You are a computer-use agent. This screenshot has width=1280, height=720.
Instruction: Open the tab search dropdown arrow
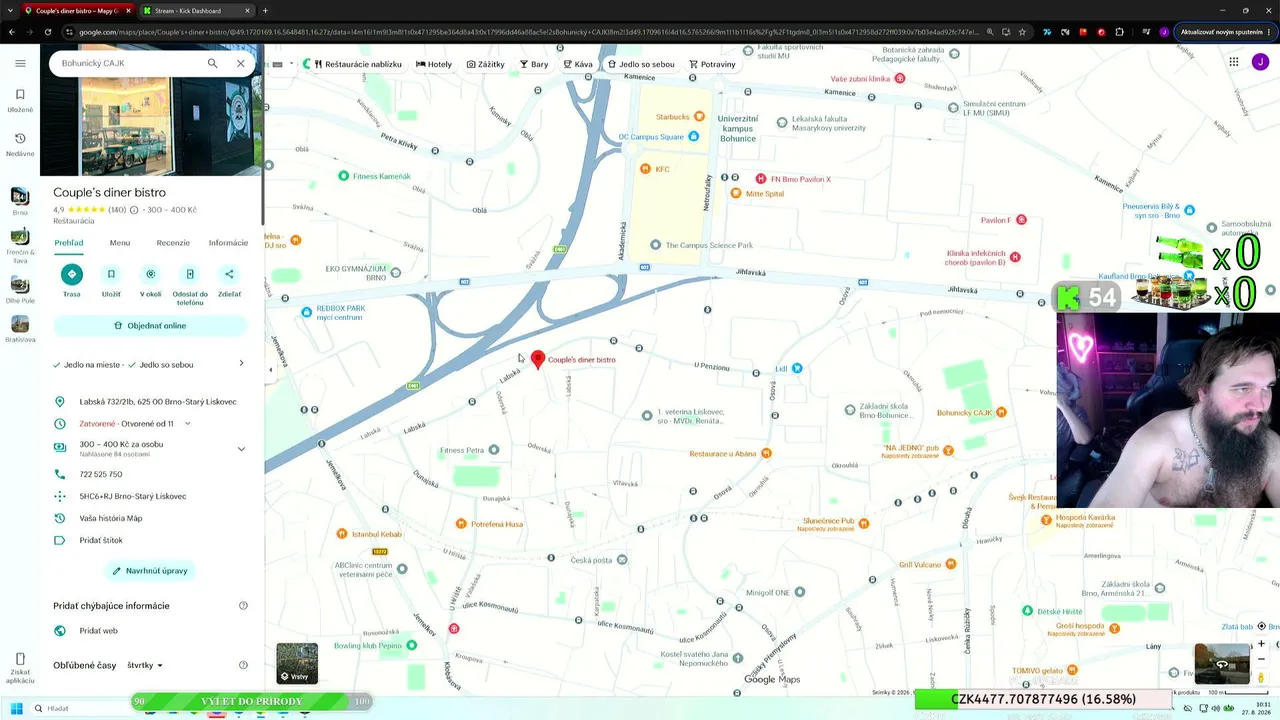(12, 11)
